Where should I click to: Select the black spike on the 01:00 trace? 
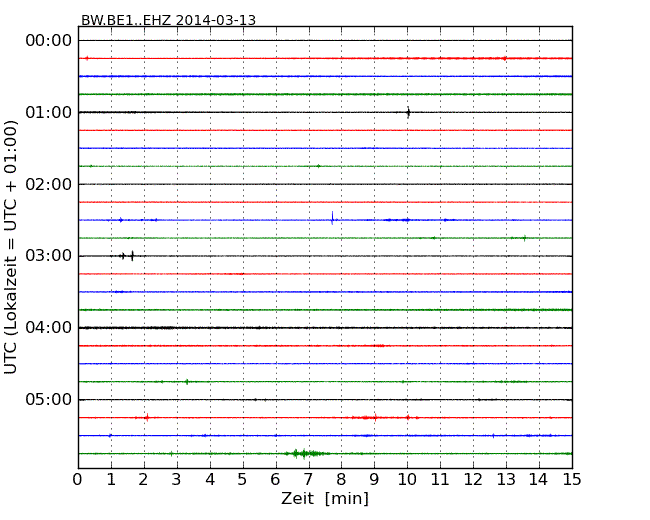(x=408, y=112)
